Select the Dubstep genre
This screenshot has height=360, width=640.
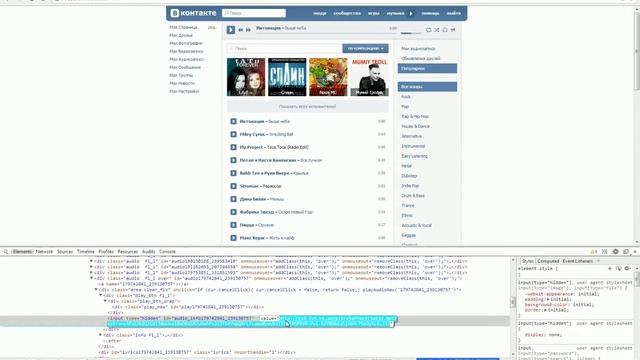click(409, 176)
